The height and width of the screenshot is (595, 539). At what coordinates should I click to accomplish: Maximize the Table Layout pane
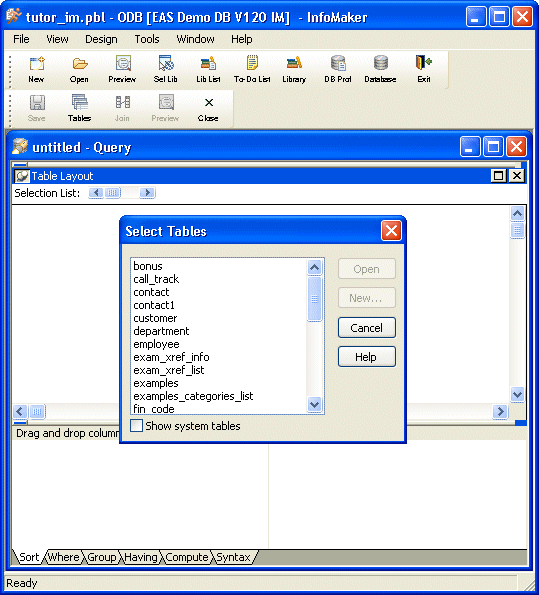[498, 176]
